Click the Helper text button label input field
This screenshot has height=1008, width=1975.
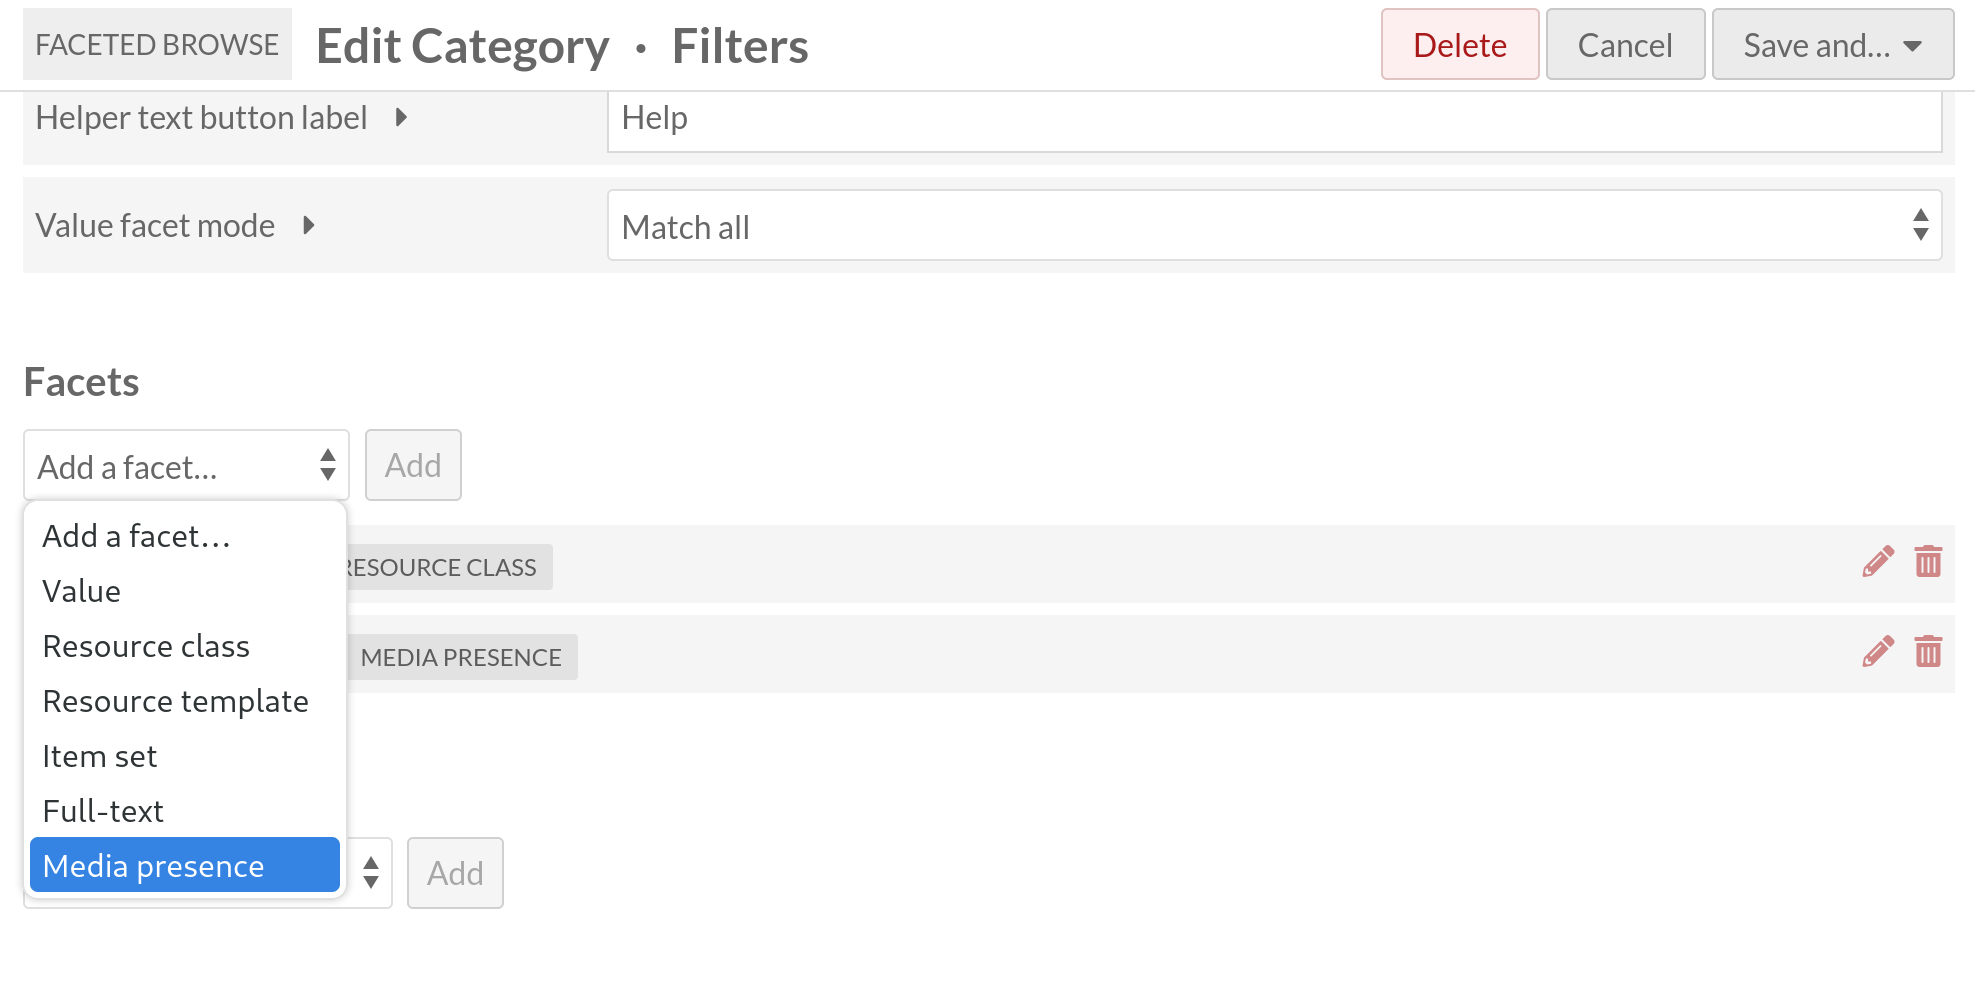coord(1274,120)
